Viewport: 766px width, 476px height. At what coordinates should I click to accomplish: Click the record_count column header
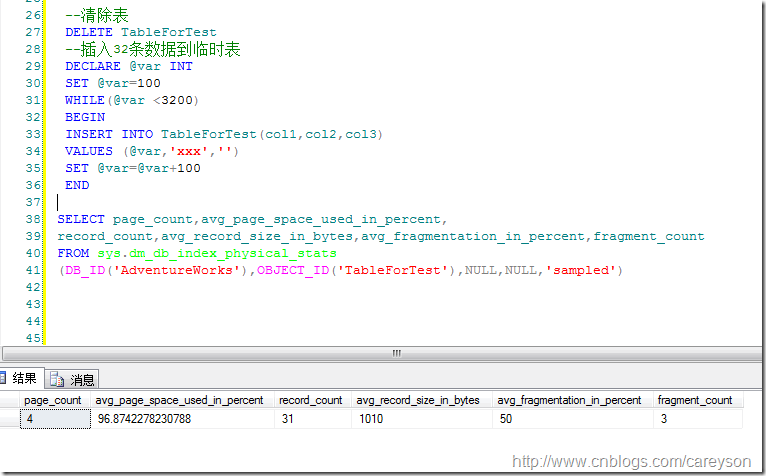tap(311, 400)
